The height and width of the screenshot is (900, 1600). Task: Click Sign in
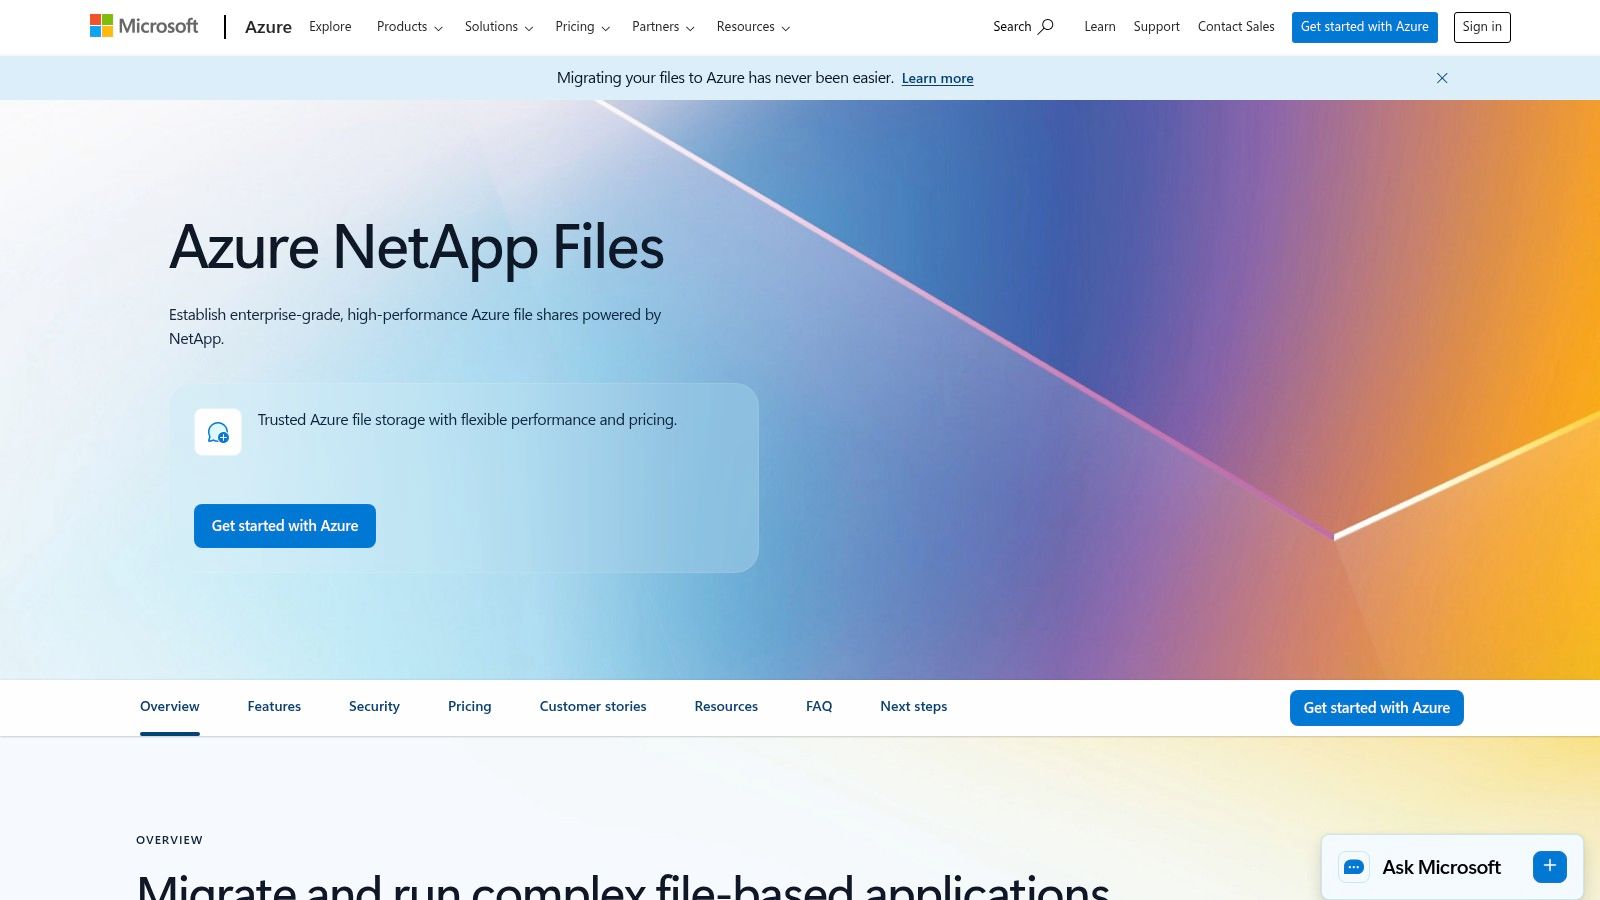1482,27
